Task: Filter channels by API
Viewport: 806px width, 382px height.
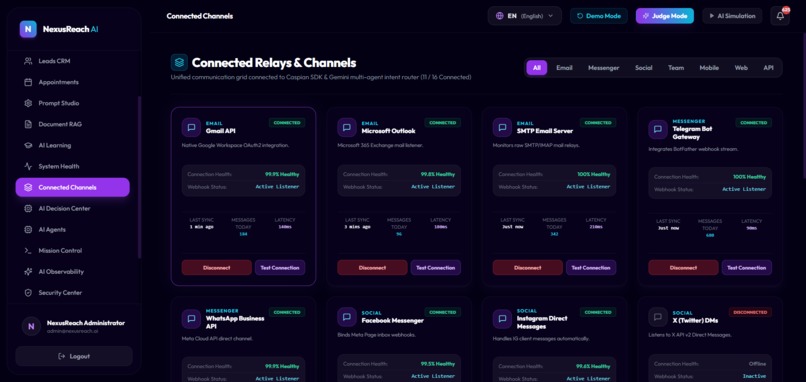Action: coord(768,68)
